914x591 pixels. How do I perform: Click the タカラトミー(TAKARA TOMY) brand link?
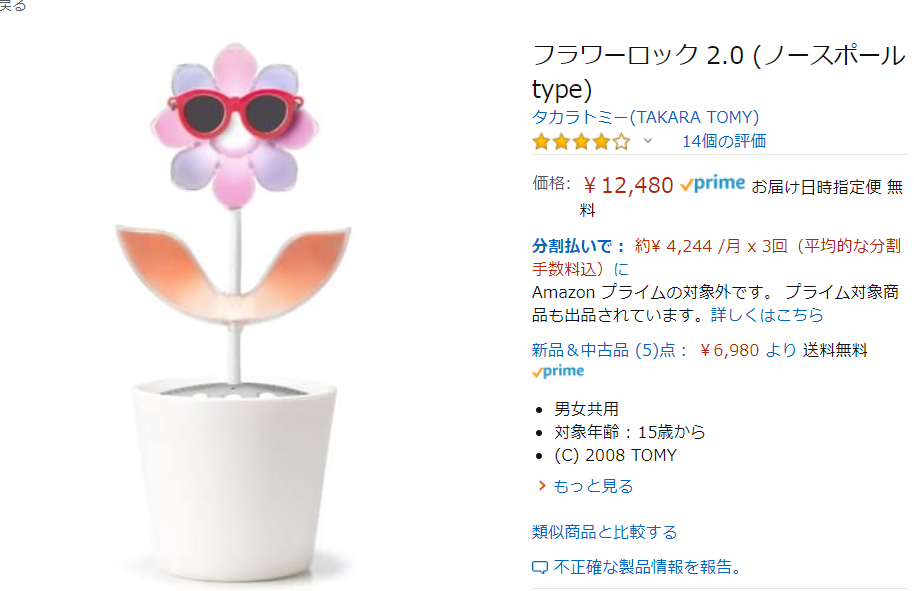pos(645,116)
